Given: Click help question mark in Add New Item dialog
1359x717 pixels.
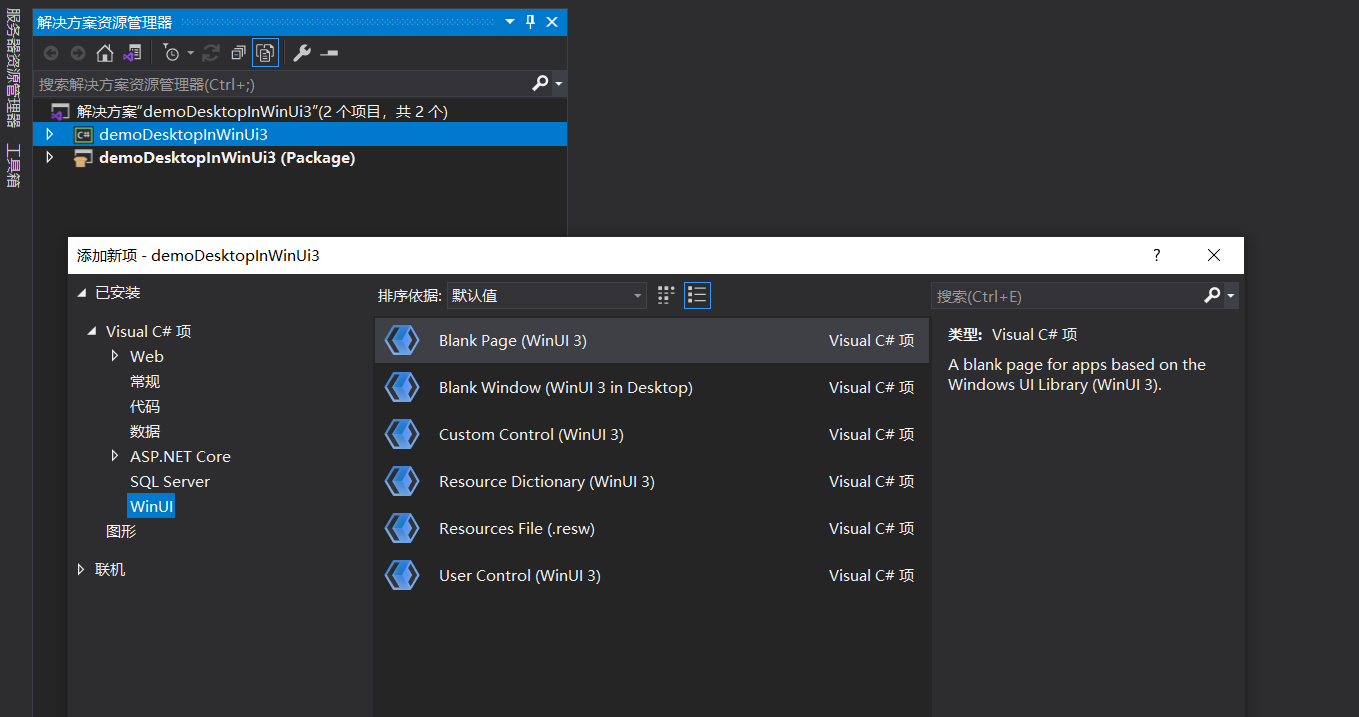Looking at the screenshot, I should point(1157,255).
